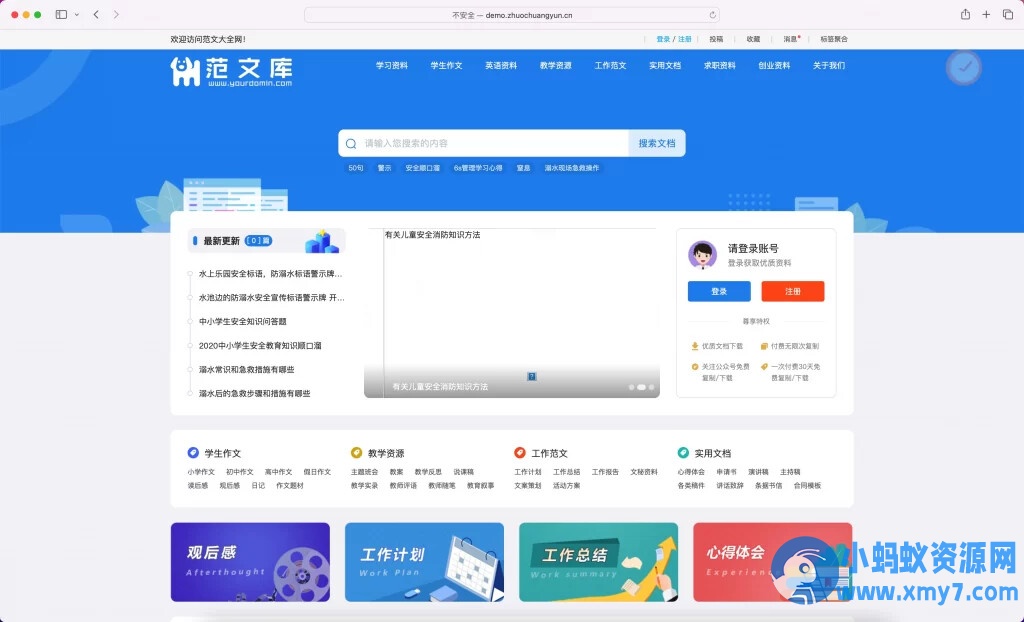Click the magnifier icon in search box
Image resolution: width=1024 pixels, height=622 pixels.
(x=351, y=143)
